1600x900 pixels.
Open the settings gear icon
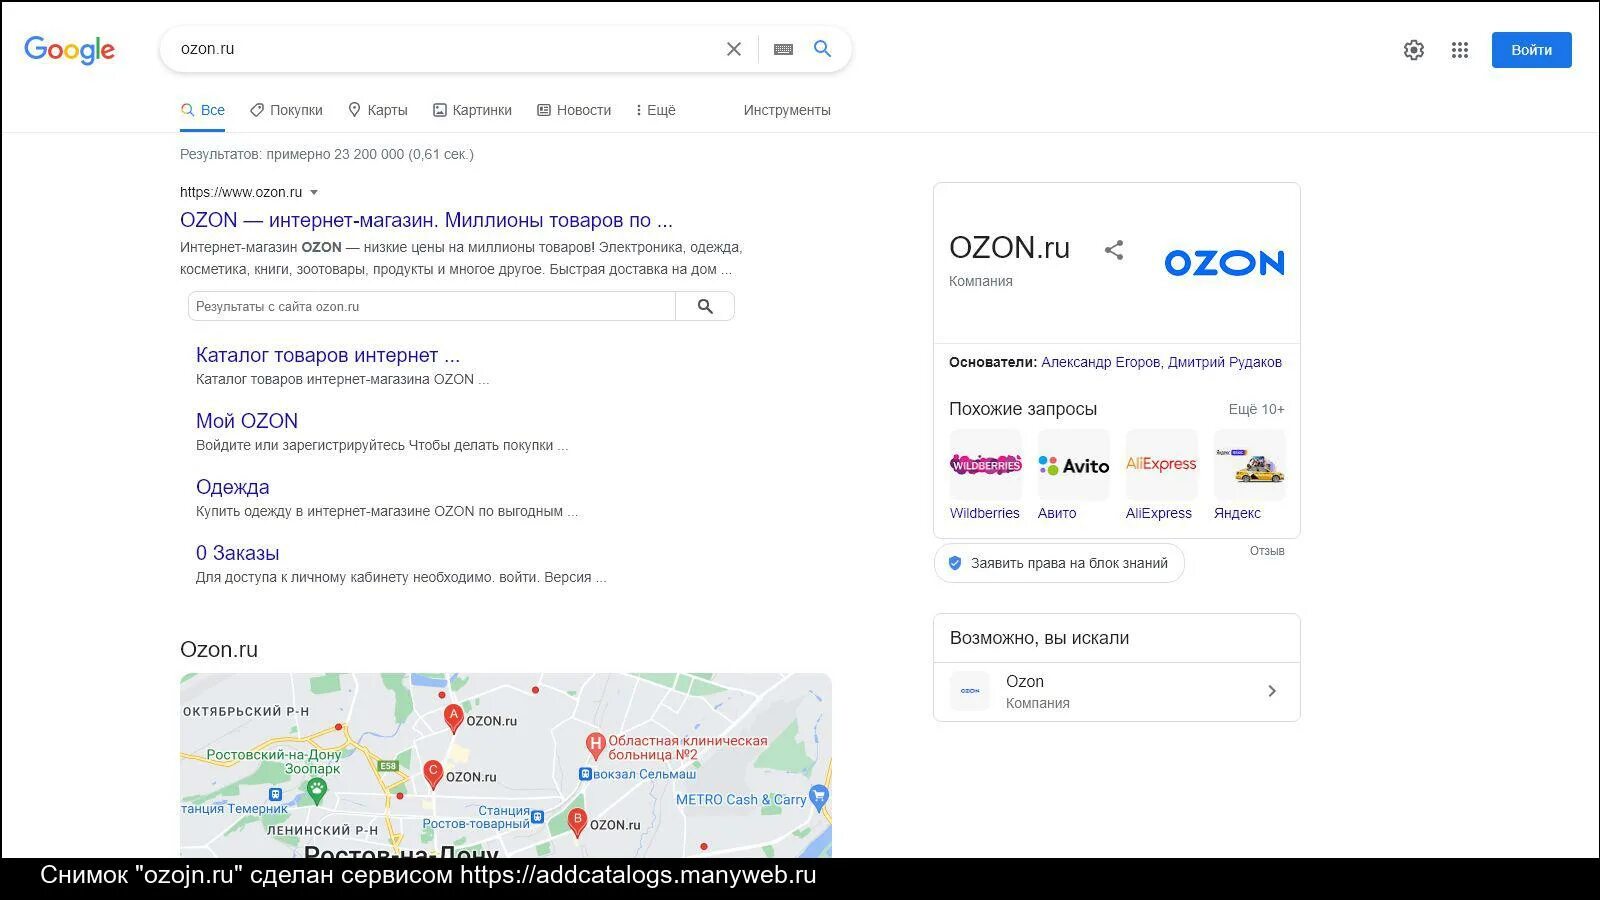pos(1413,50)
